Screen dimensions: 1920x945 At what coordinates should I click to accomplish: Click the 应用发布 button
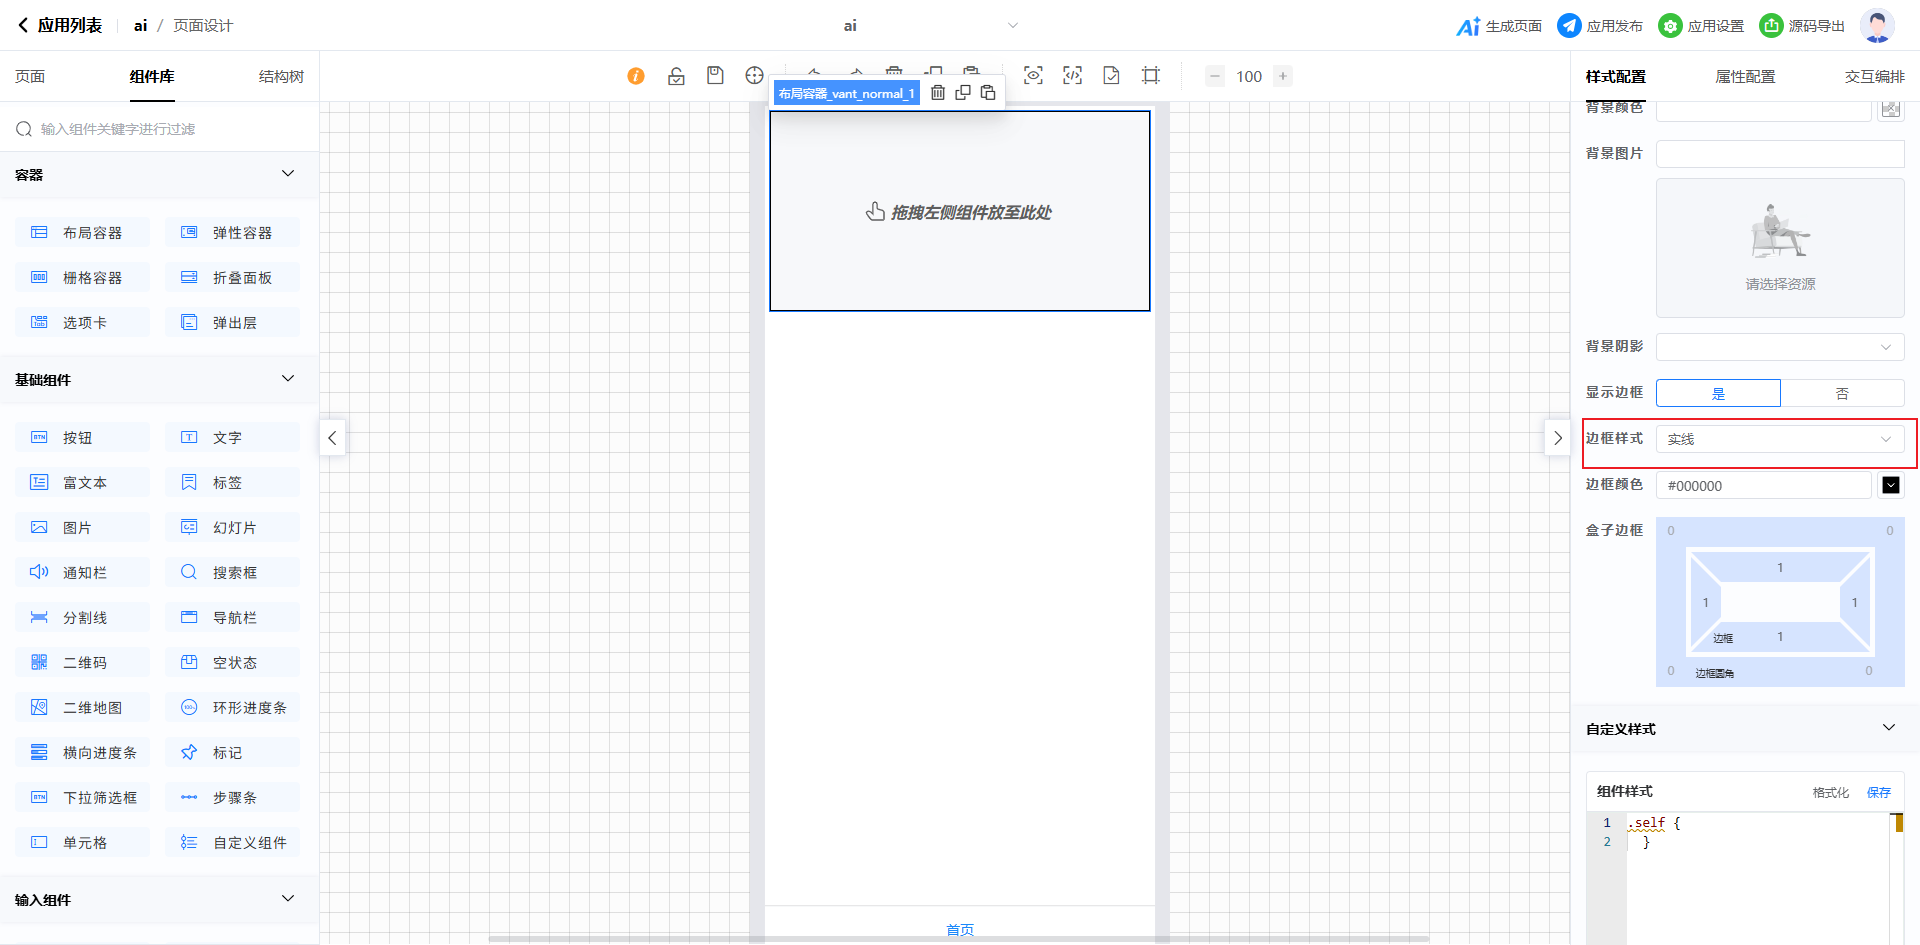1600,26
